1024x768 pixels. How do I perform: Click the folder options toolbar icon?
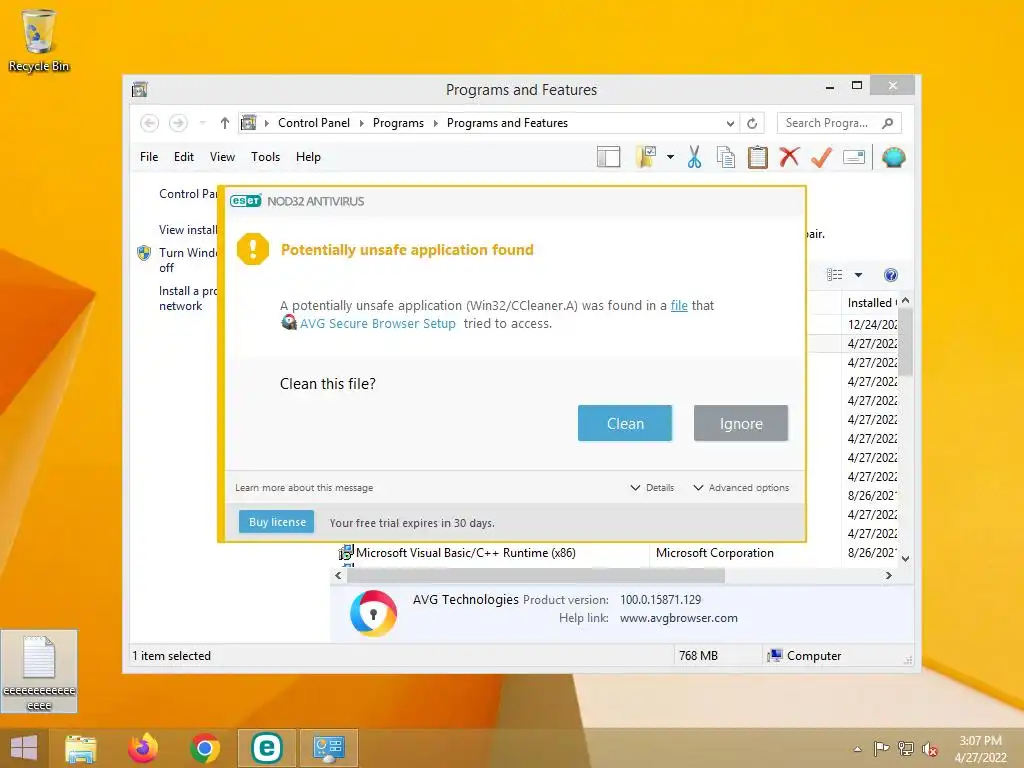click(x=646, y=157)
